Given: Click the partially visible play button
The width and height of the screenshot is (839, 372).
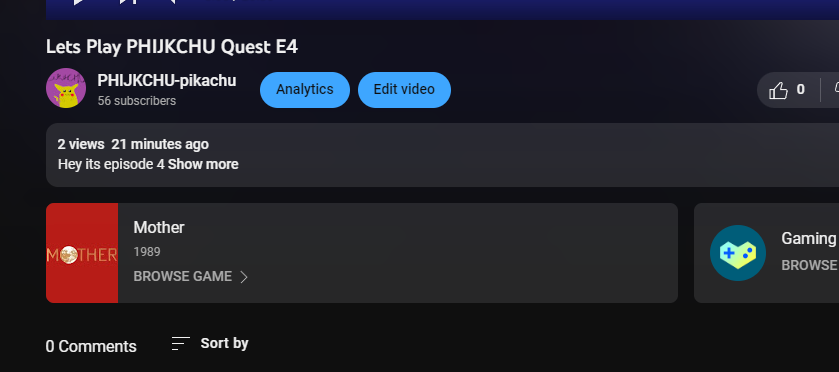Looking at the screenshot, I should (78, 2).
